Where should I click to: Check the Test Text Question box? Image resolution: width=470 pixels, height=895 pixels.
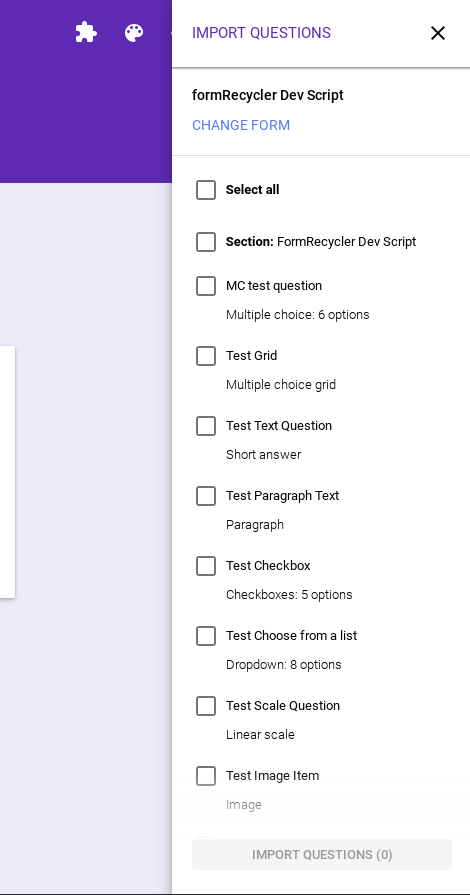click(x=206, y=426)
